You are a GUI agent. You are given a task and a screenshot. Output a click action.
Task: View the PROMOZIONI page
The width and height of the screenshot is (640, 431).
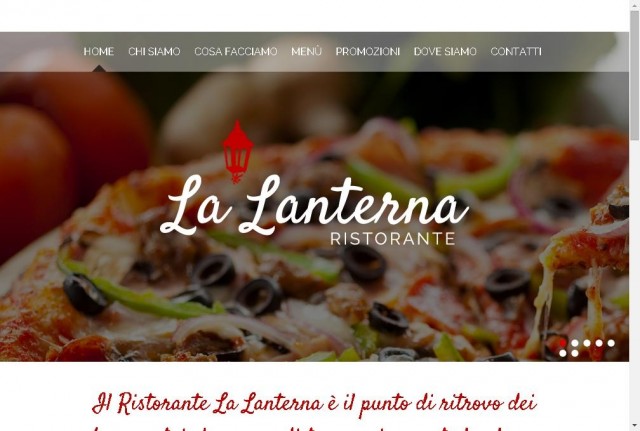(x=368, y=51)
